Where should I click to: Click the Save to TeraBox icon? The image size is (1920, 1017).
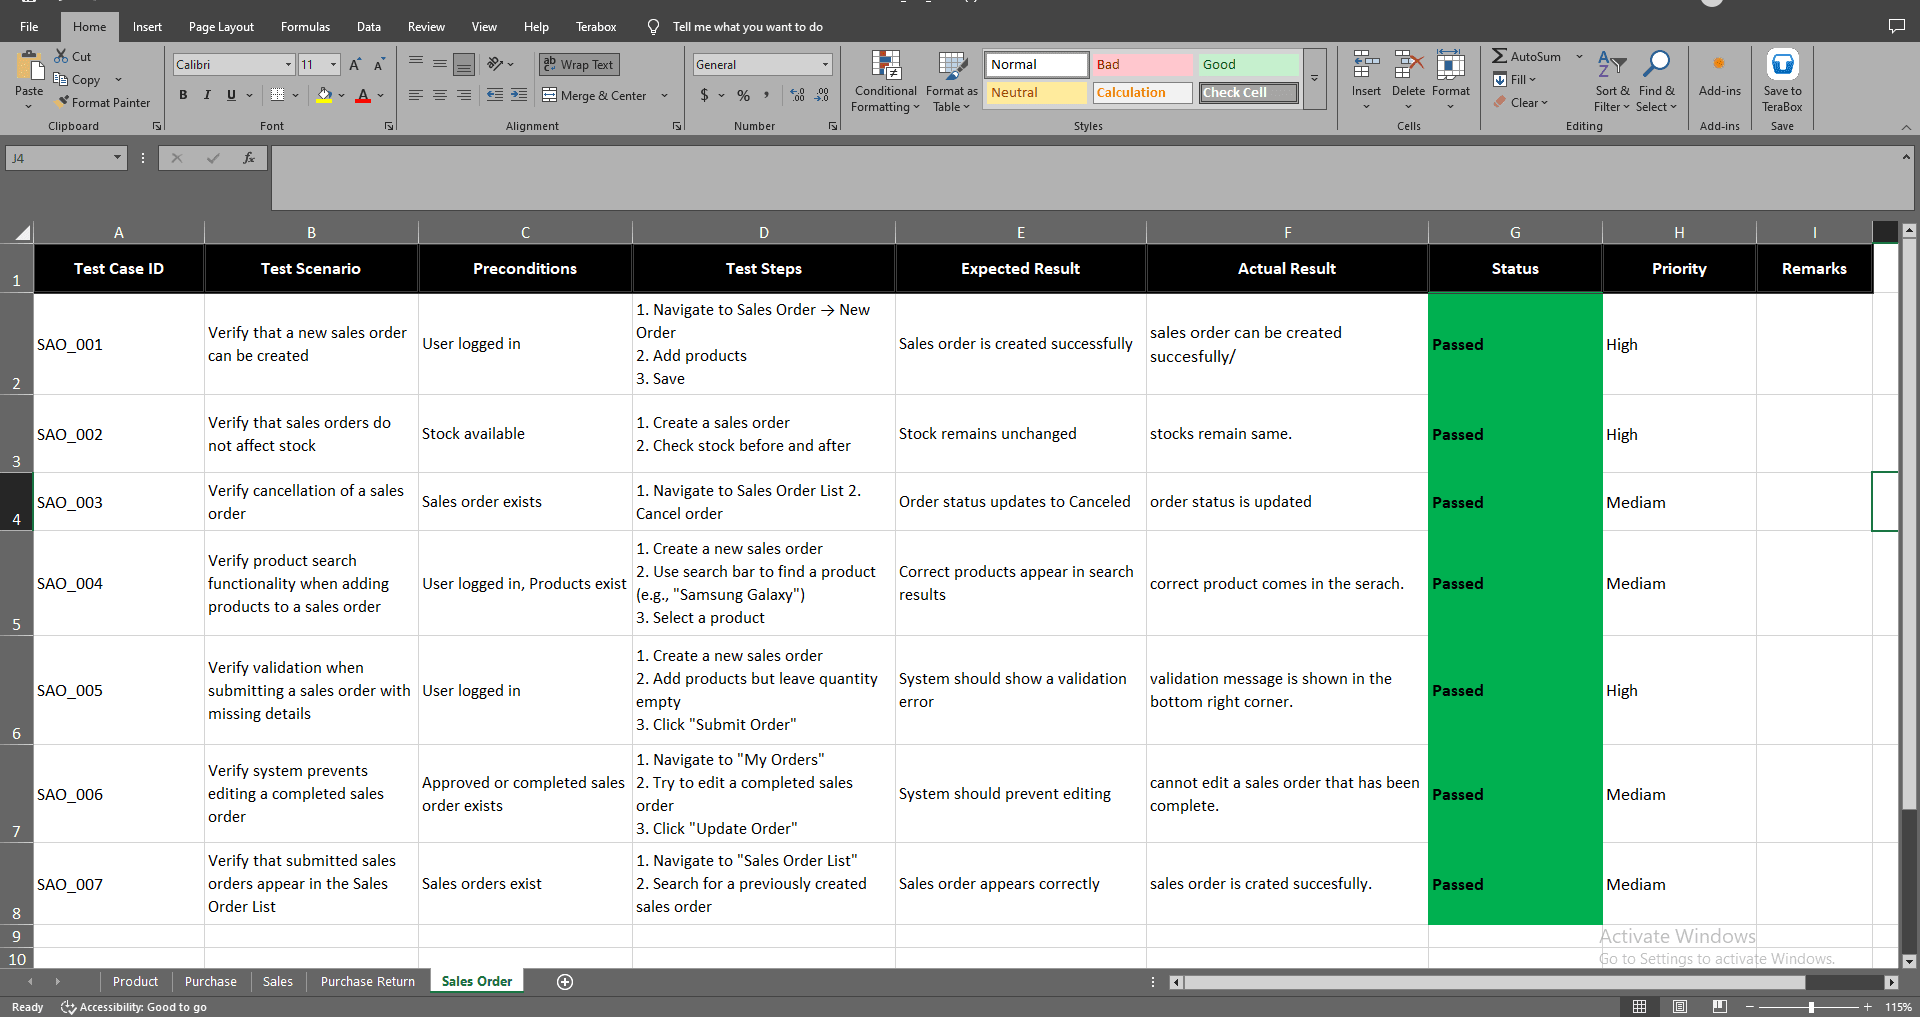click(x=1782, y=65)
